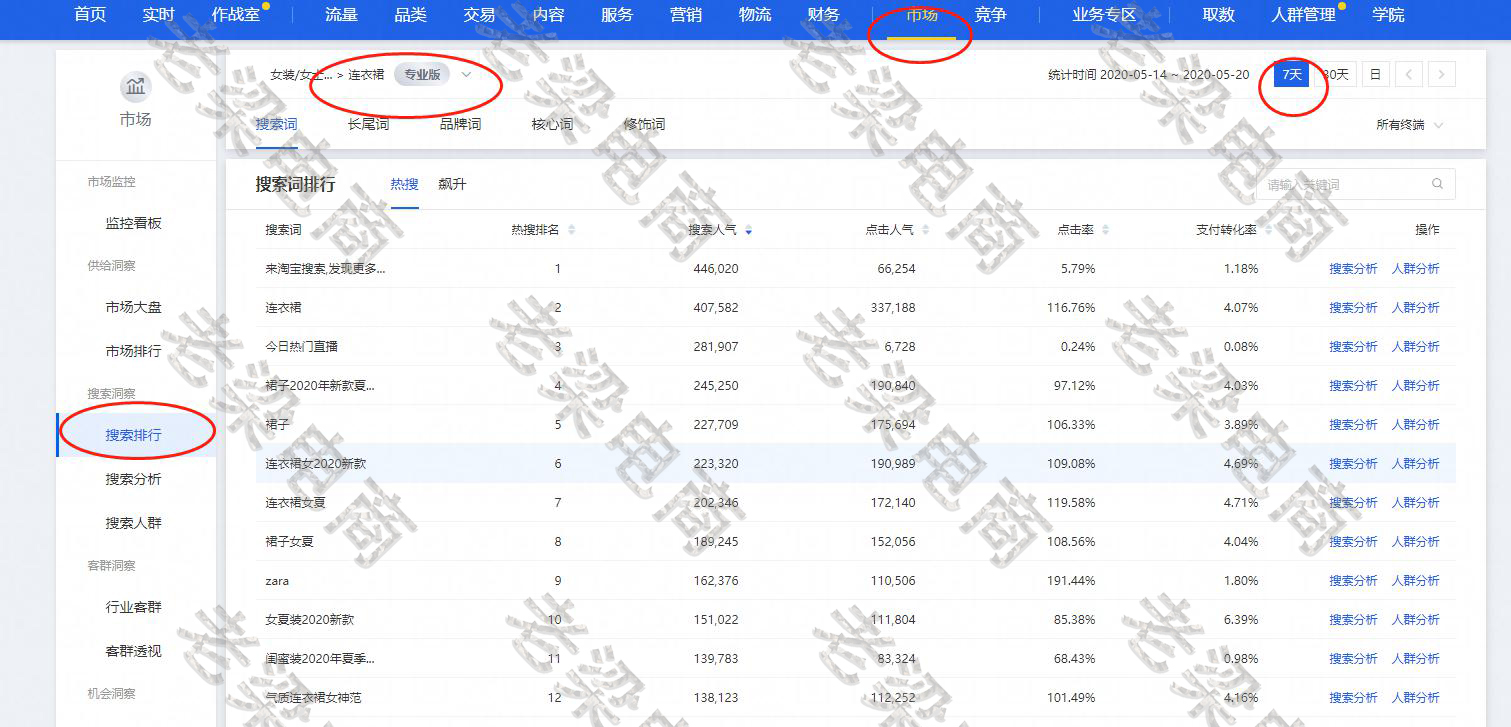Select the 7天 time range
1511x727 pixels.
[1292, 74]
